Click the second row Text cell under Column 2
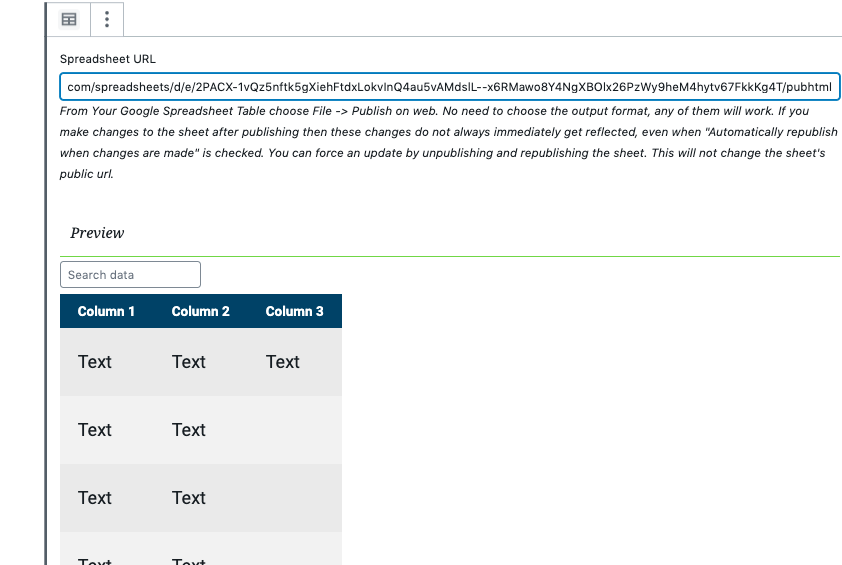842x565 pixels. point(201,430)
